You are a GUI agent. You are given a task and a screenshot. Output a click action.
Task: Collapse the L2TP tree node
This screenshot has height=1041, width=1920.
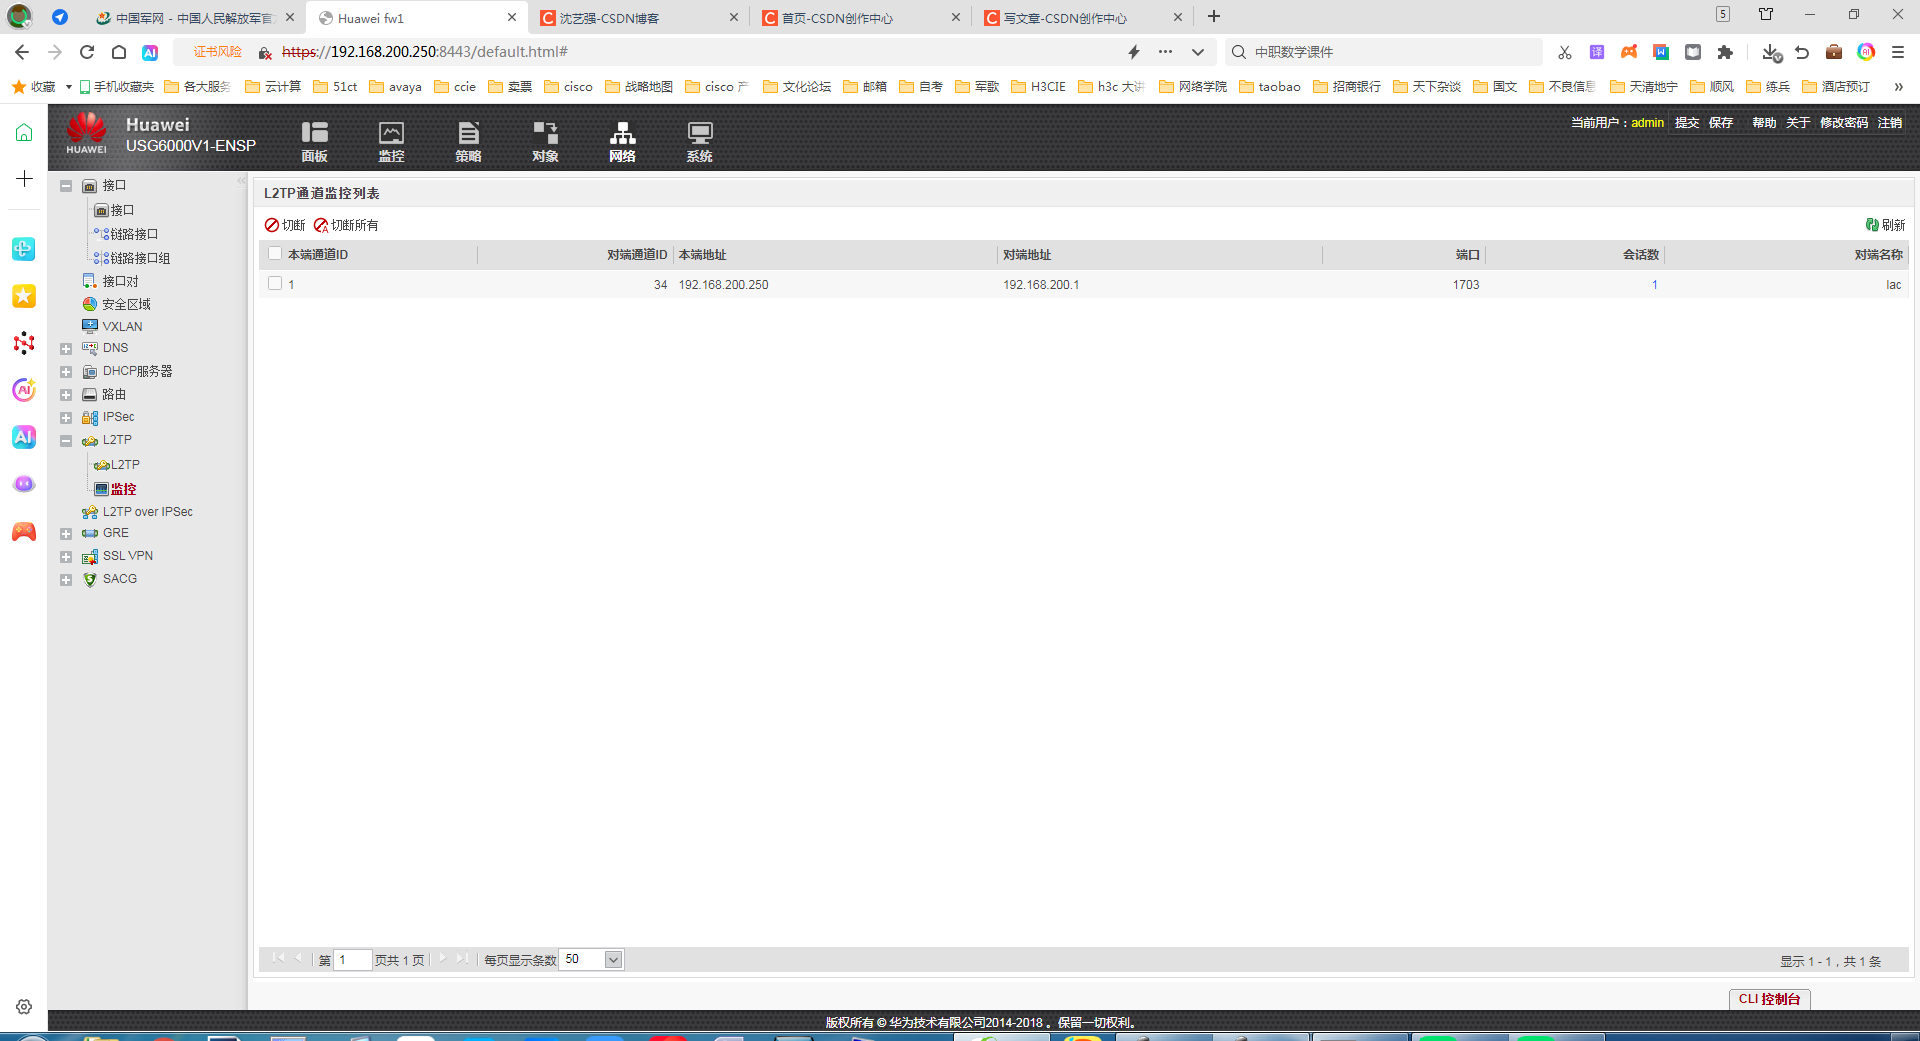(66, 441)
